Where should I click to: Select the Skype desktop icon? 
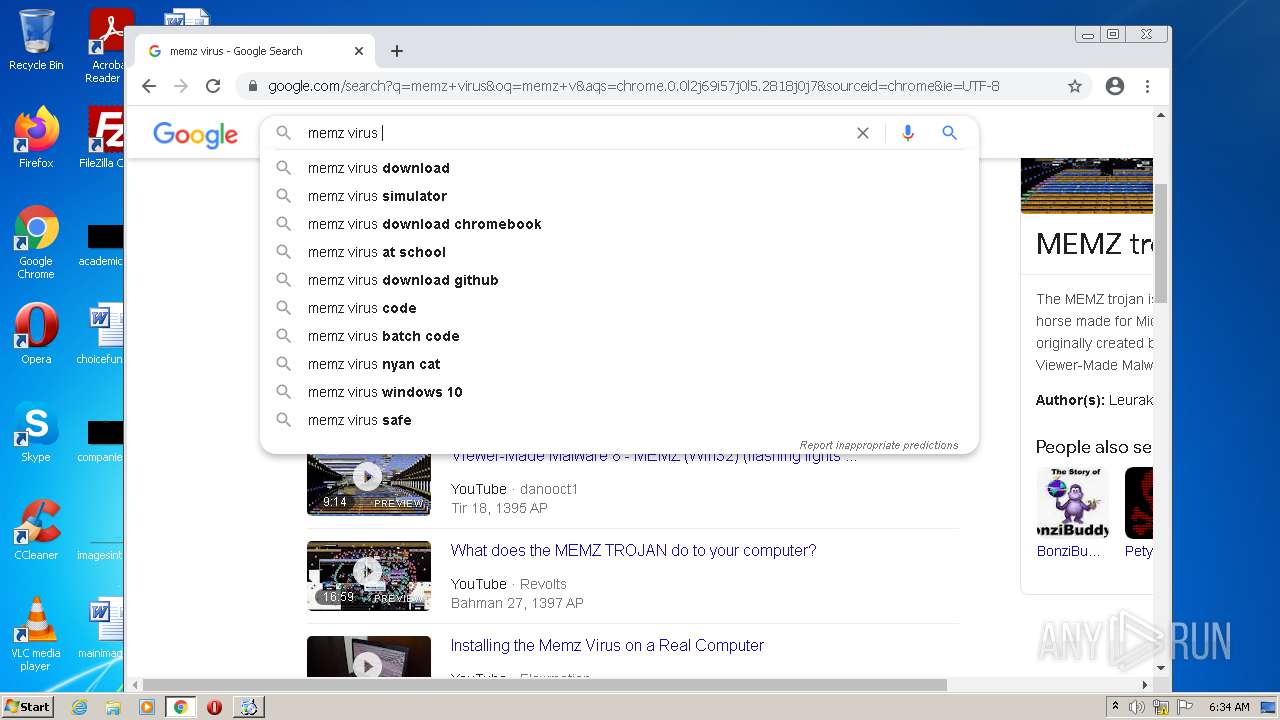click(x=36, y=433)
